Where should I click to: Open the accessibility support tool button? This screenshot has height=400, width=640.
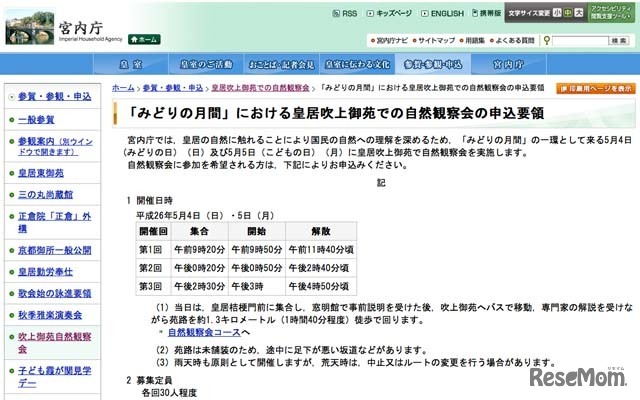click(x=611, y=13)
